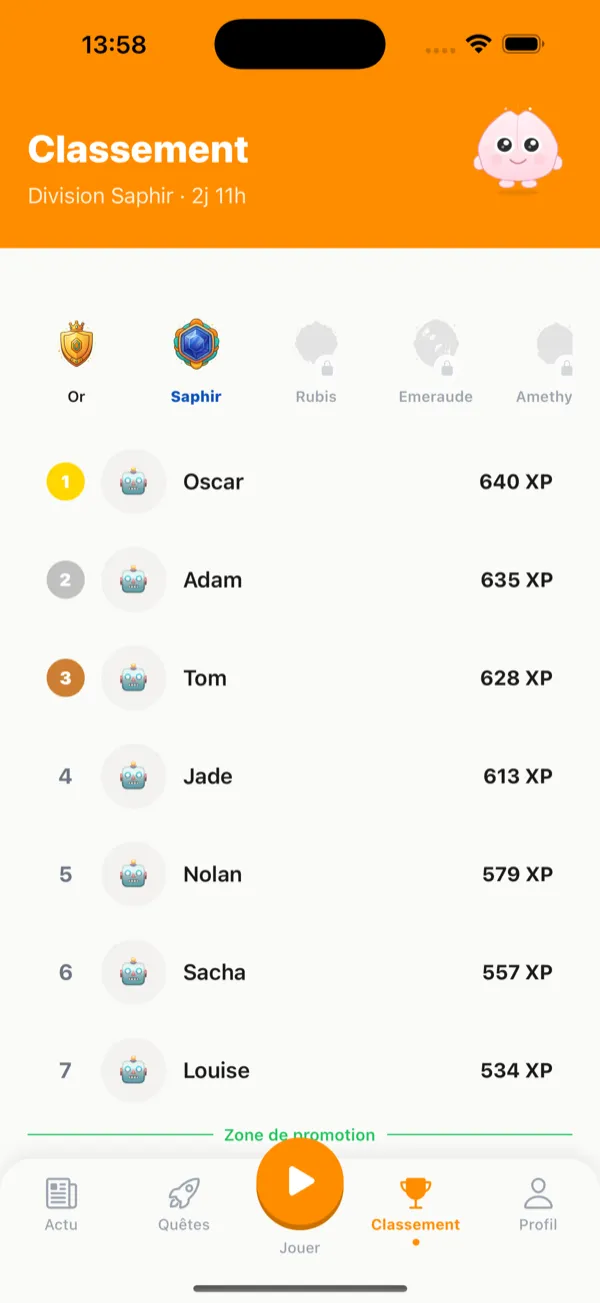Image resolution: width=600 pixels, height=1303 pixels.
Task: Open Oscar's robot avatar
Action: pos(134,482)
